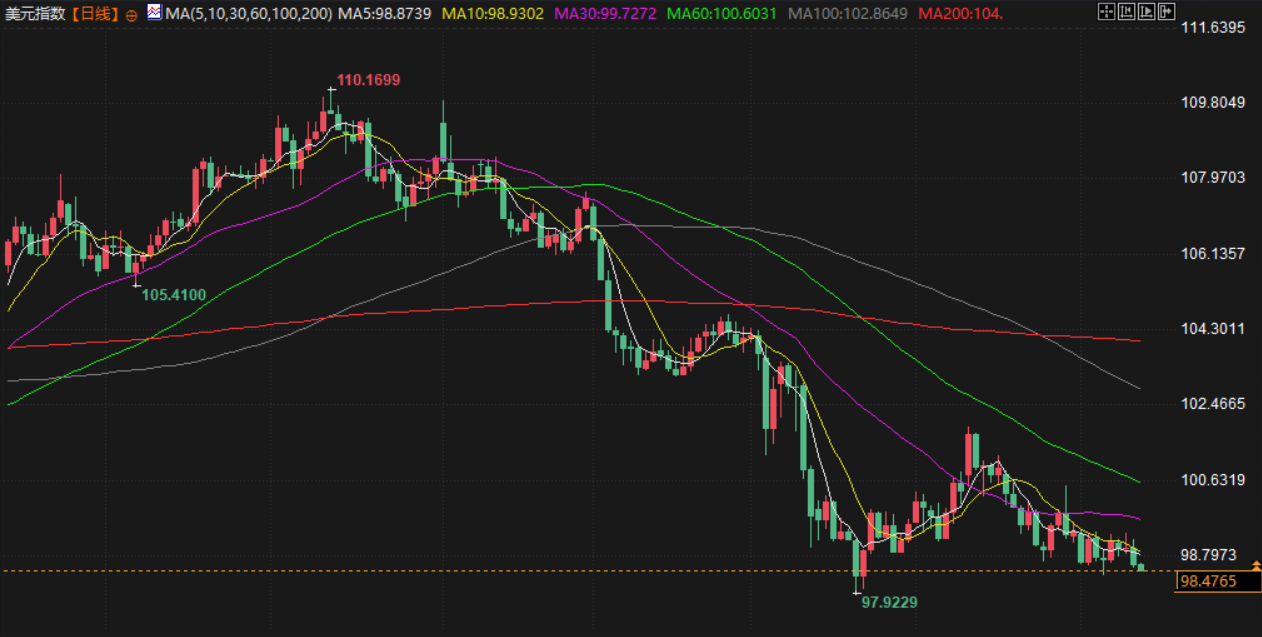Click the gray MA100 legend value
Image resolution: width=1262 pixels, height=637 pixels.
click(848, 13)
